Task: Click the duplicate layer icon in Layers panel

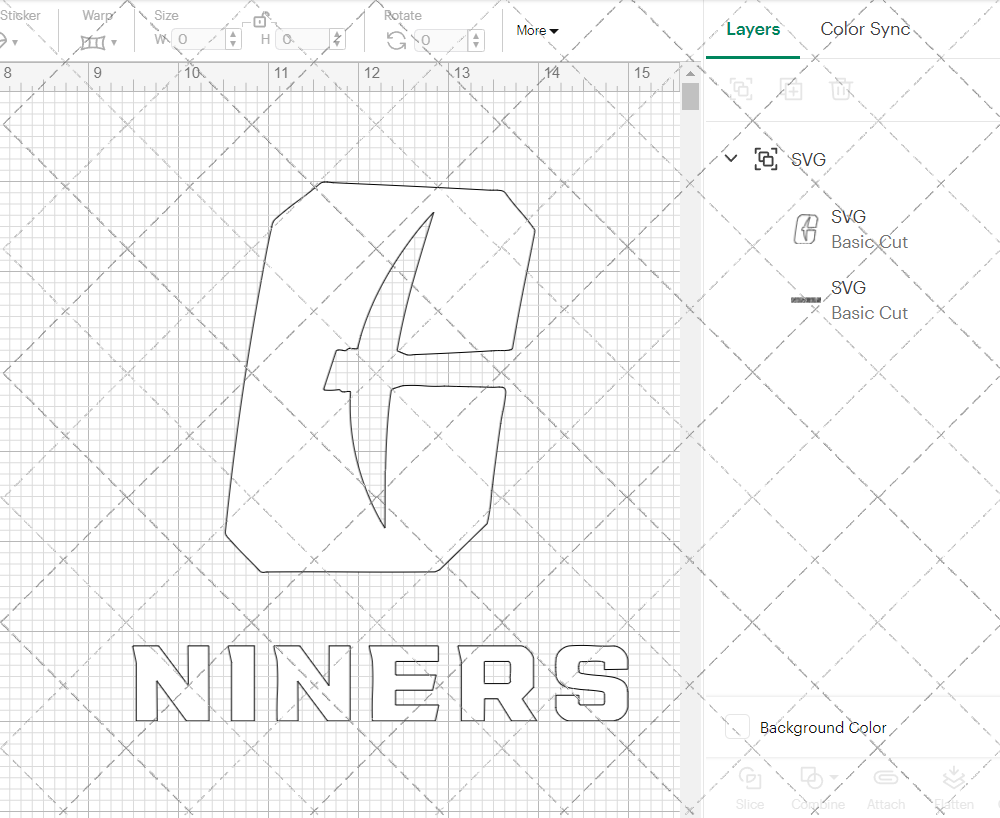Action: coord(791,89)
